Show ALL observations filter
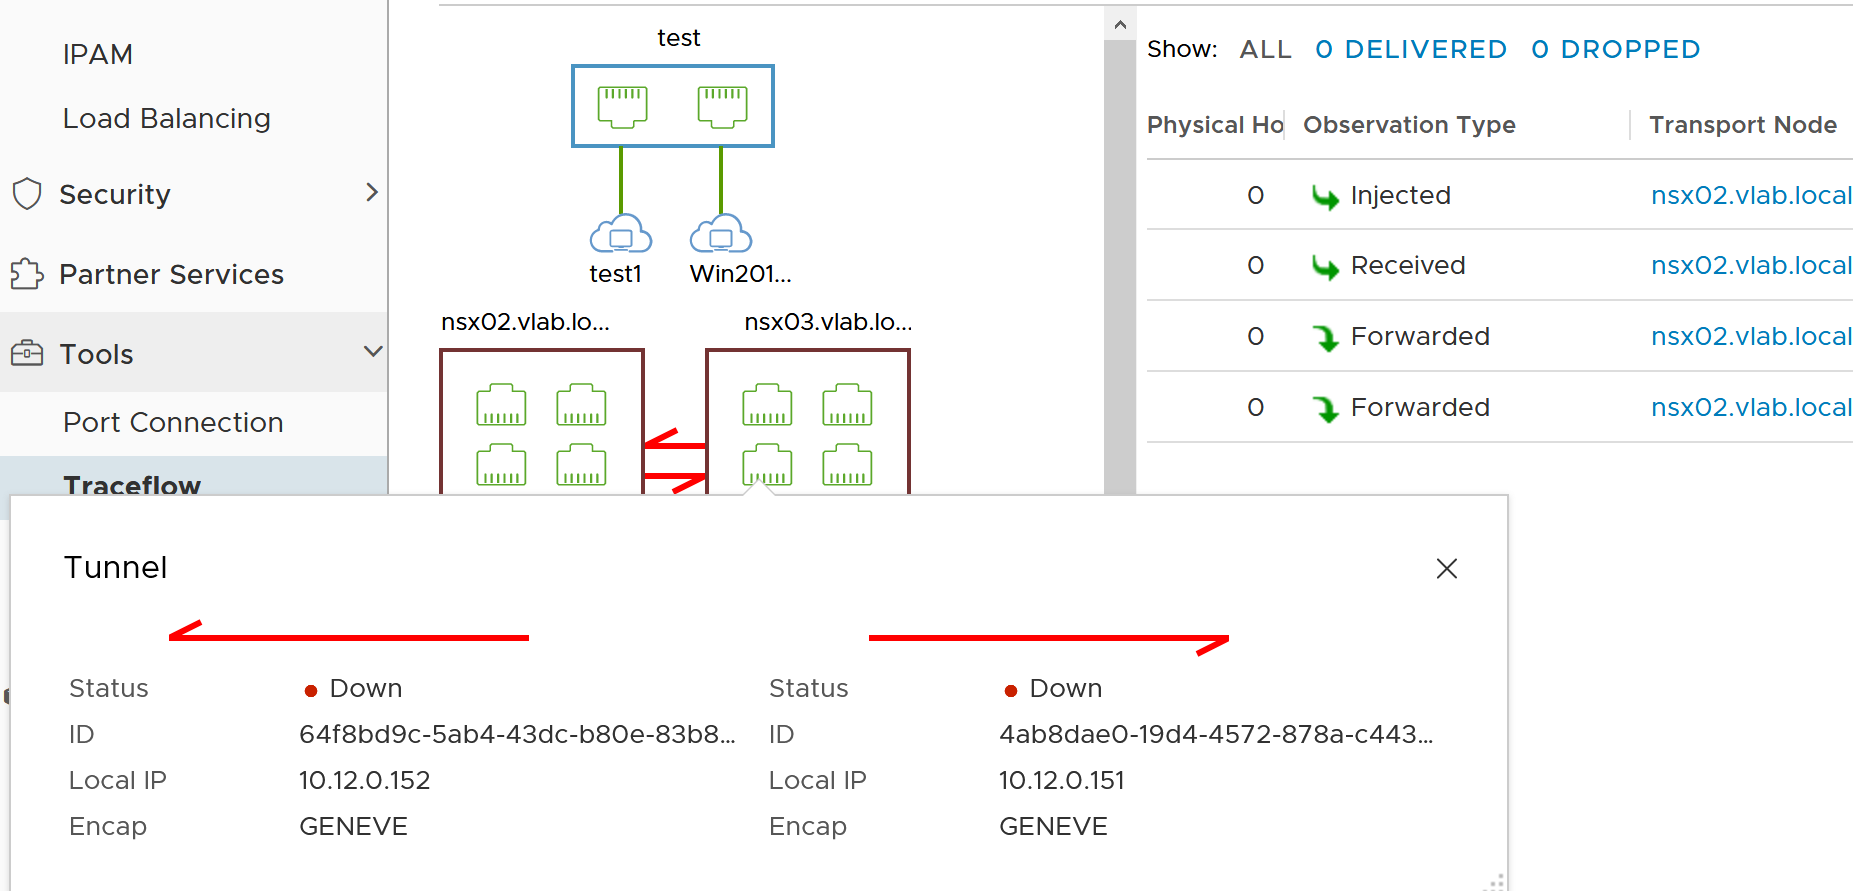 1265,49
